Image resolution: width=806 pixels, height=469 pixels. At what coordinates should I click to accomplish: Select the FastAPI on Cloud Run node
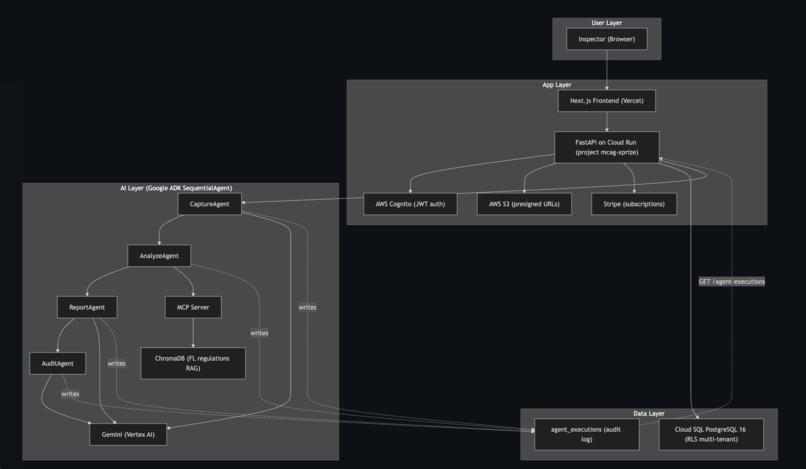click(607, 147)
